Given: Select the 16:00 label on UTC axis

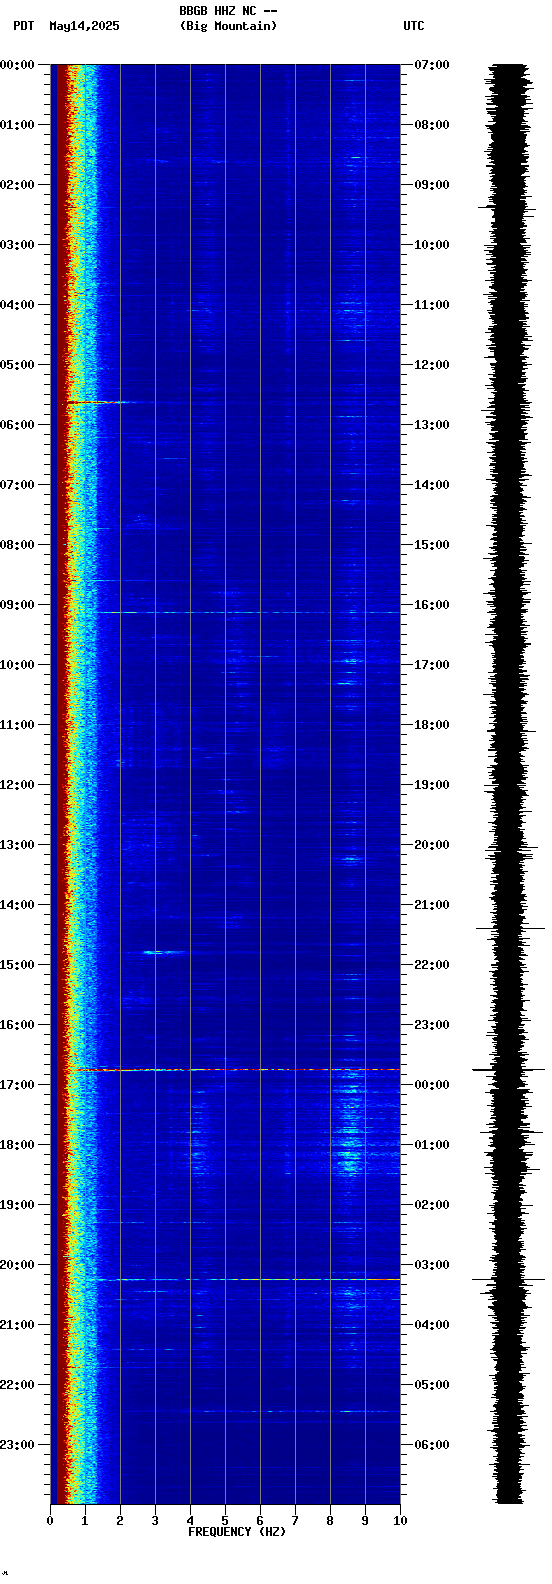Looking at the screenshot, I should [432, 605].
